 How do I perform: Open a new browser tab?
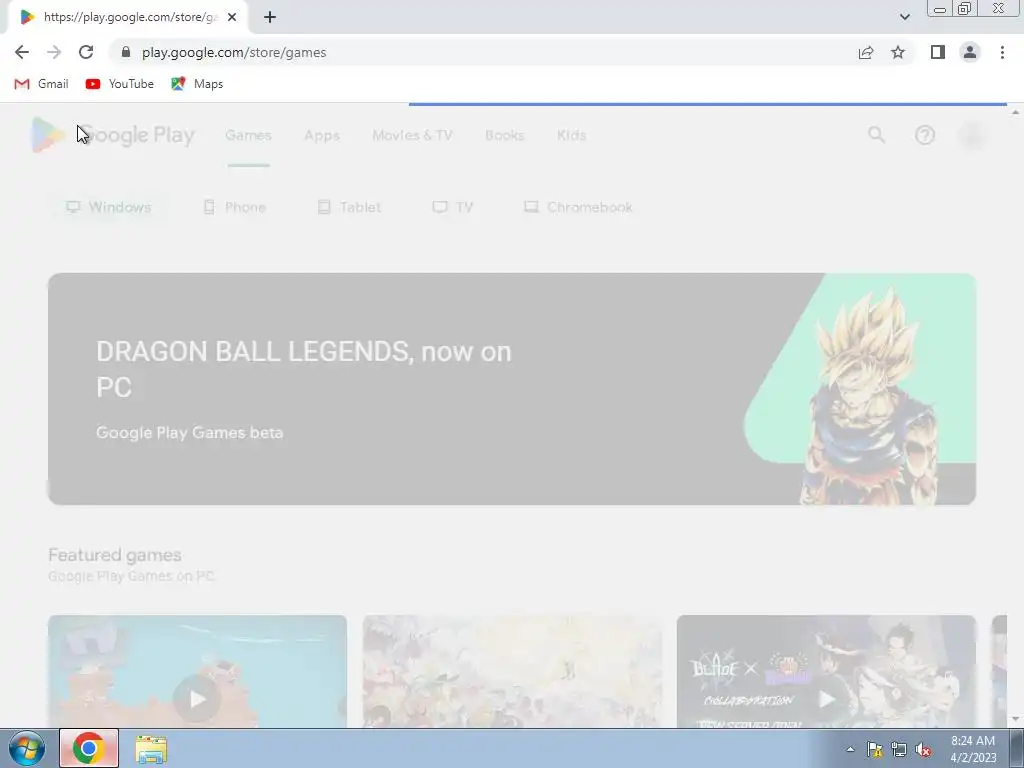point(270,17)
